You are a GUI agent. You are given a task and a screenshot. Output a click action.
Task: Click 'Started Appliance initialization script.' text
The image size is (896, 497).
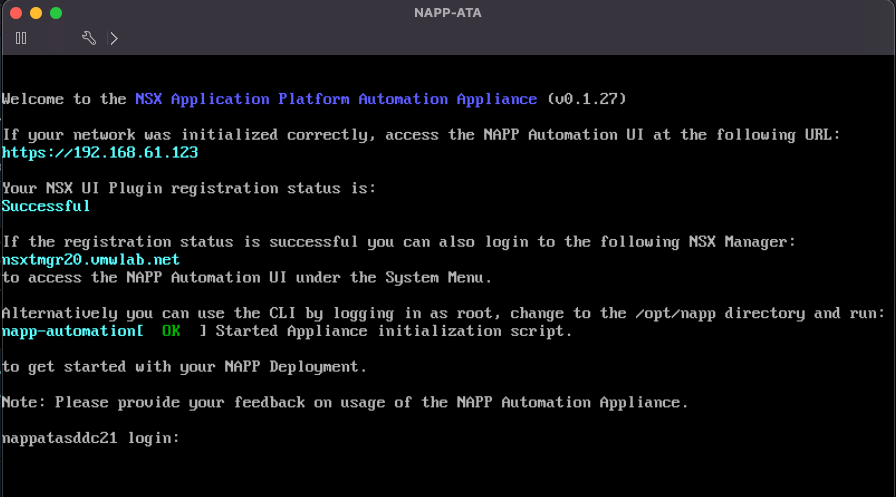[x=394, y=331]
